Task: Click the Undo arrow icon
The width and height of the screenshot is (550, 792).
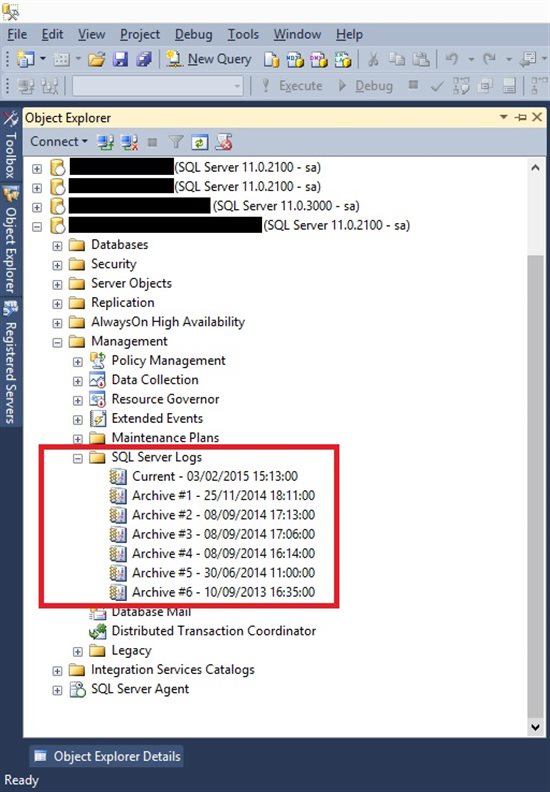Action: [452, 60]
